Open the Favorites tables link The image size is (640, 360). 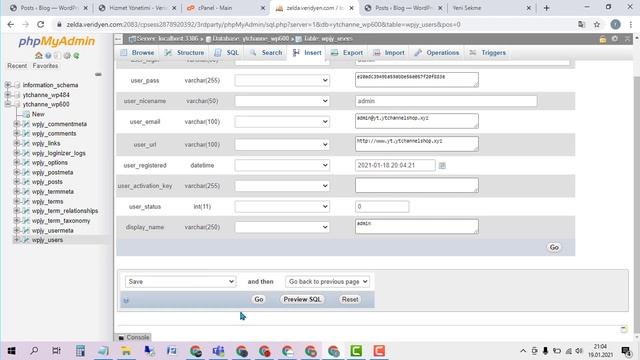pyautogui.click(x=45, y=66)
